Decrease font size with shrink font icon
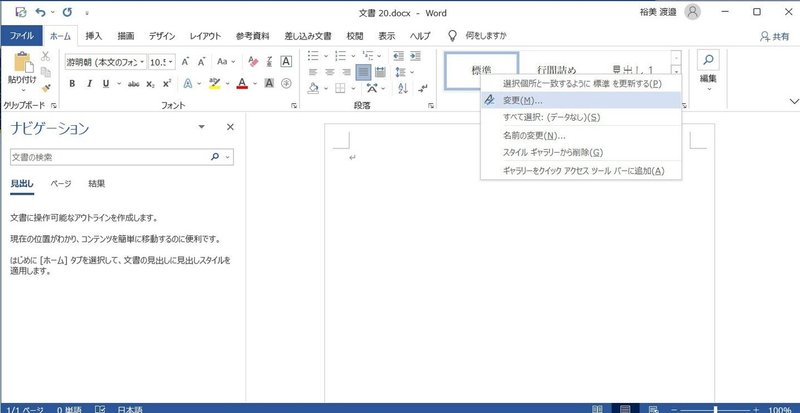This screenshot has width=800, height=413. pyautogui.click(x=202, y=62)
